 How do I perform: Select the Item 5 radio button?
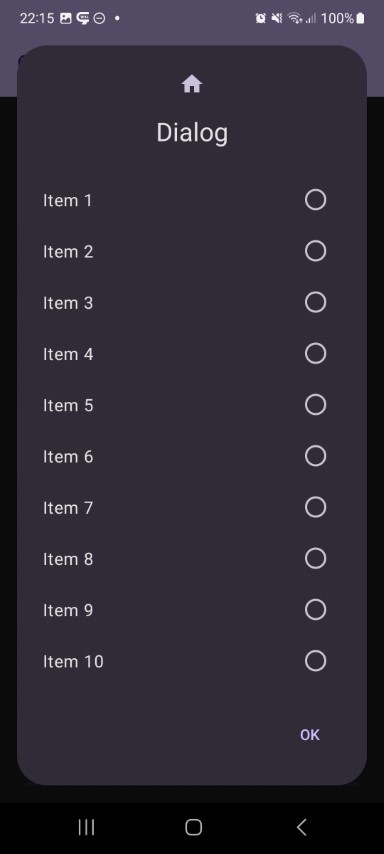tap(315, 405)
